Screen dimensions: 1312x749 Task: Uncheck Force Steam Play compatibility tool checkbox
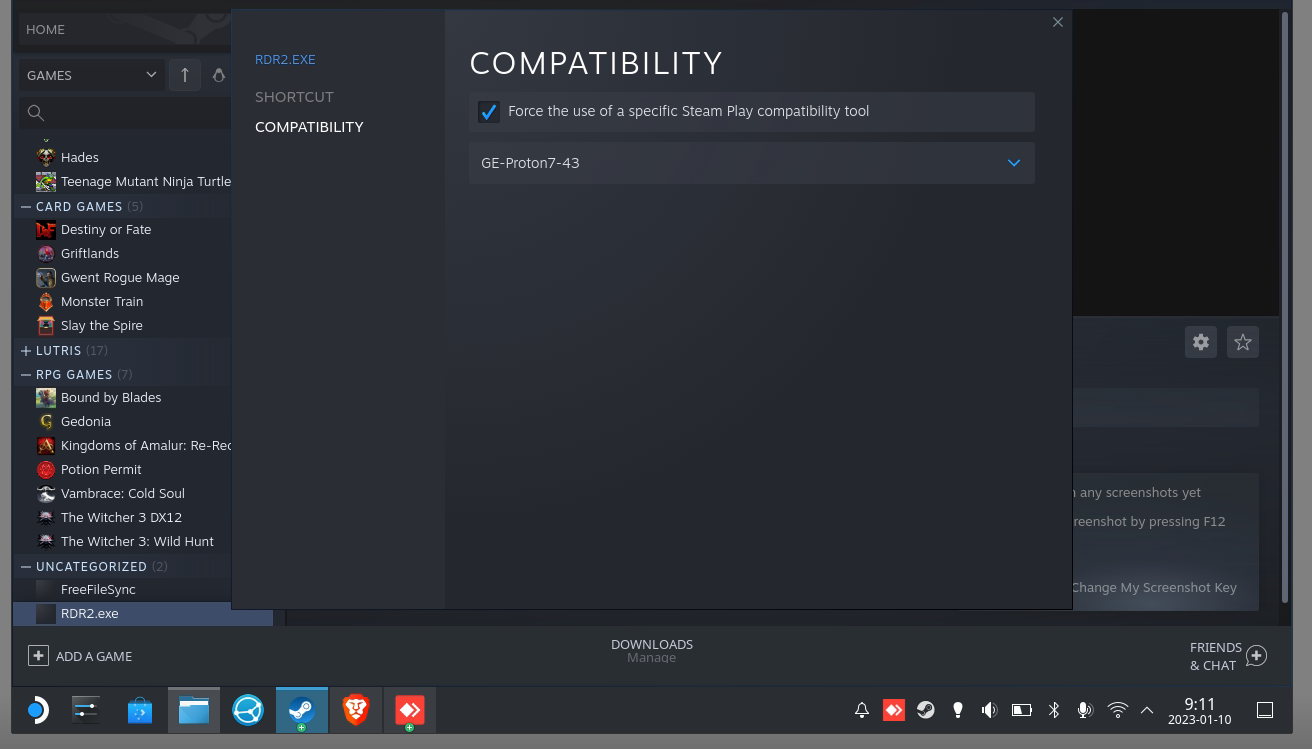pos(488,112)
